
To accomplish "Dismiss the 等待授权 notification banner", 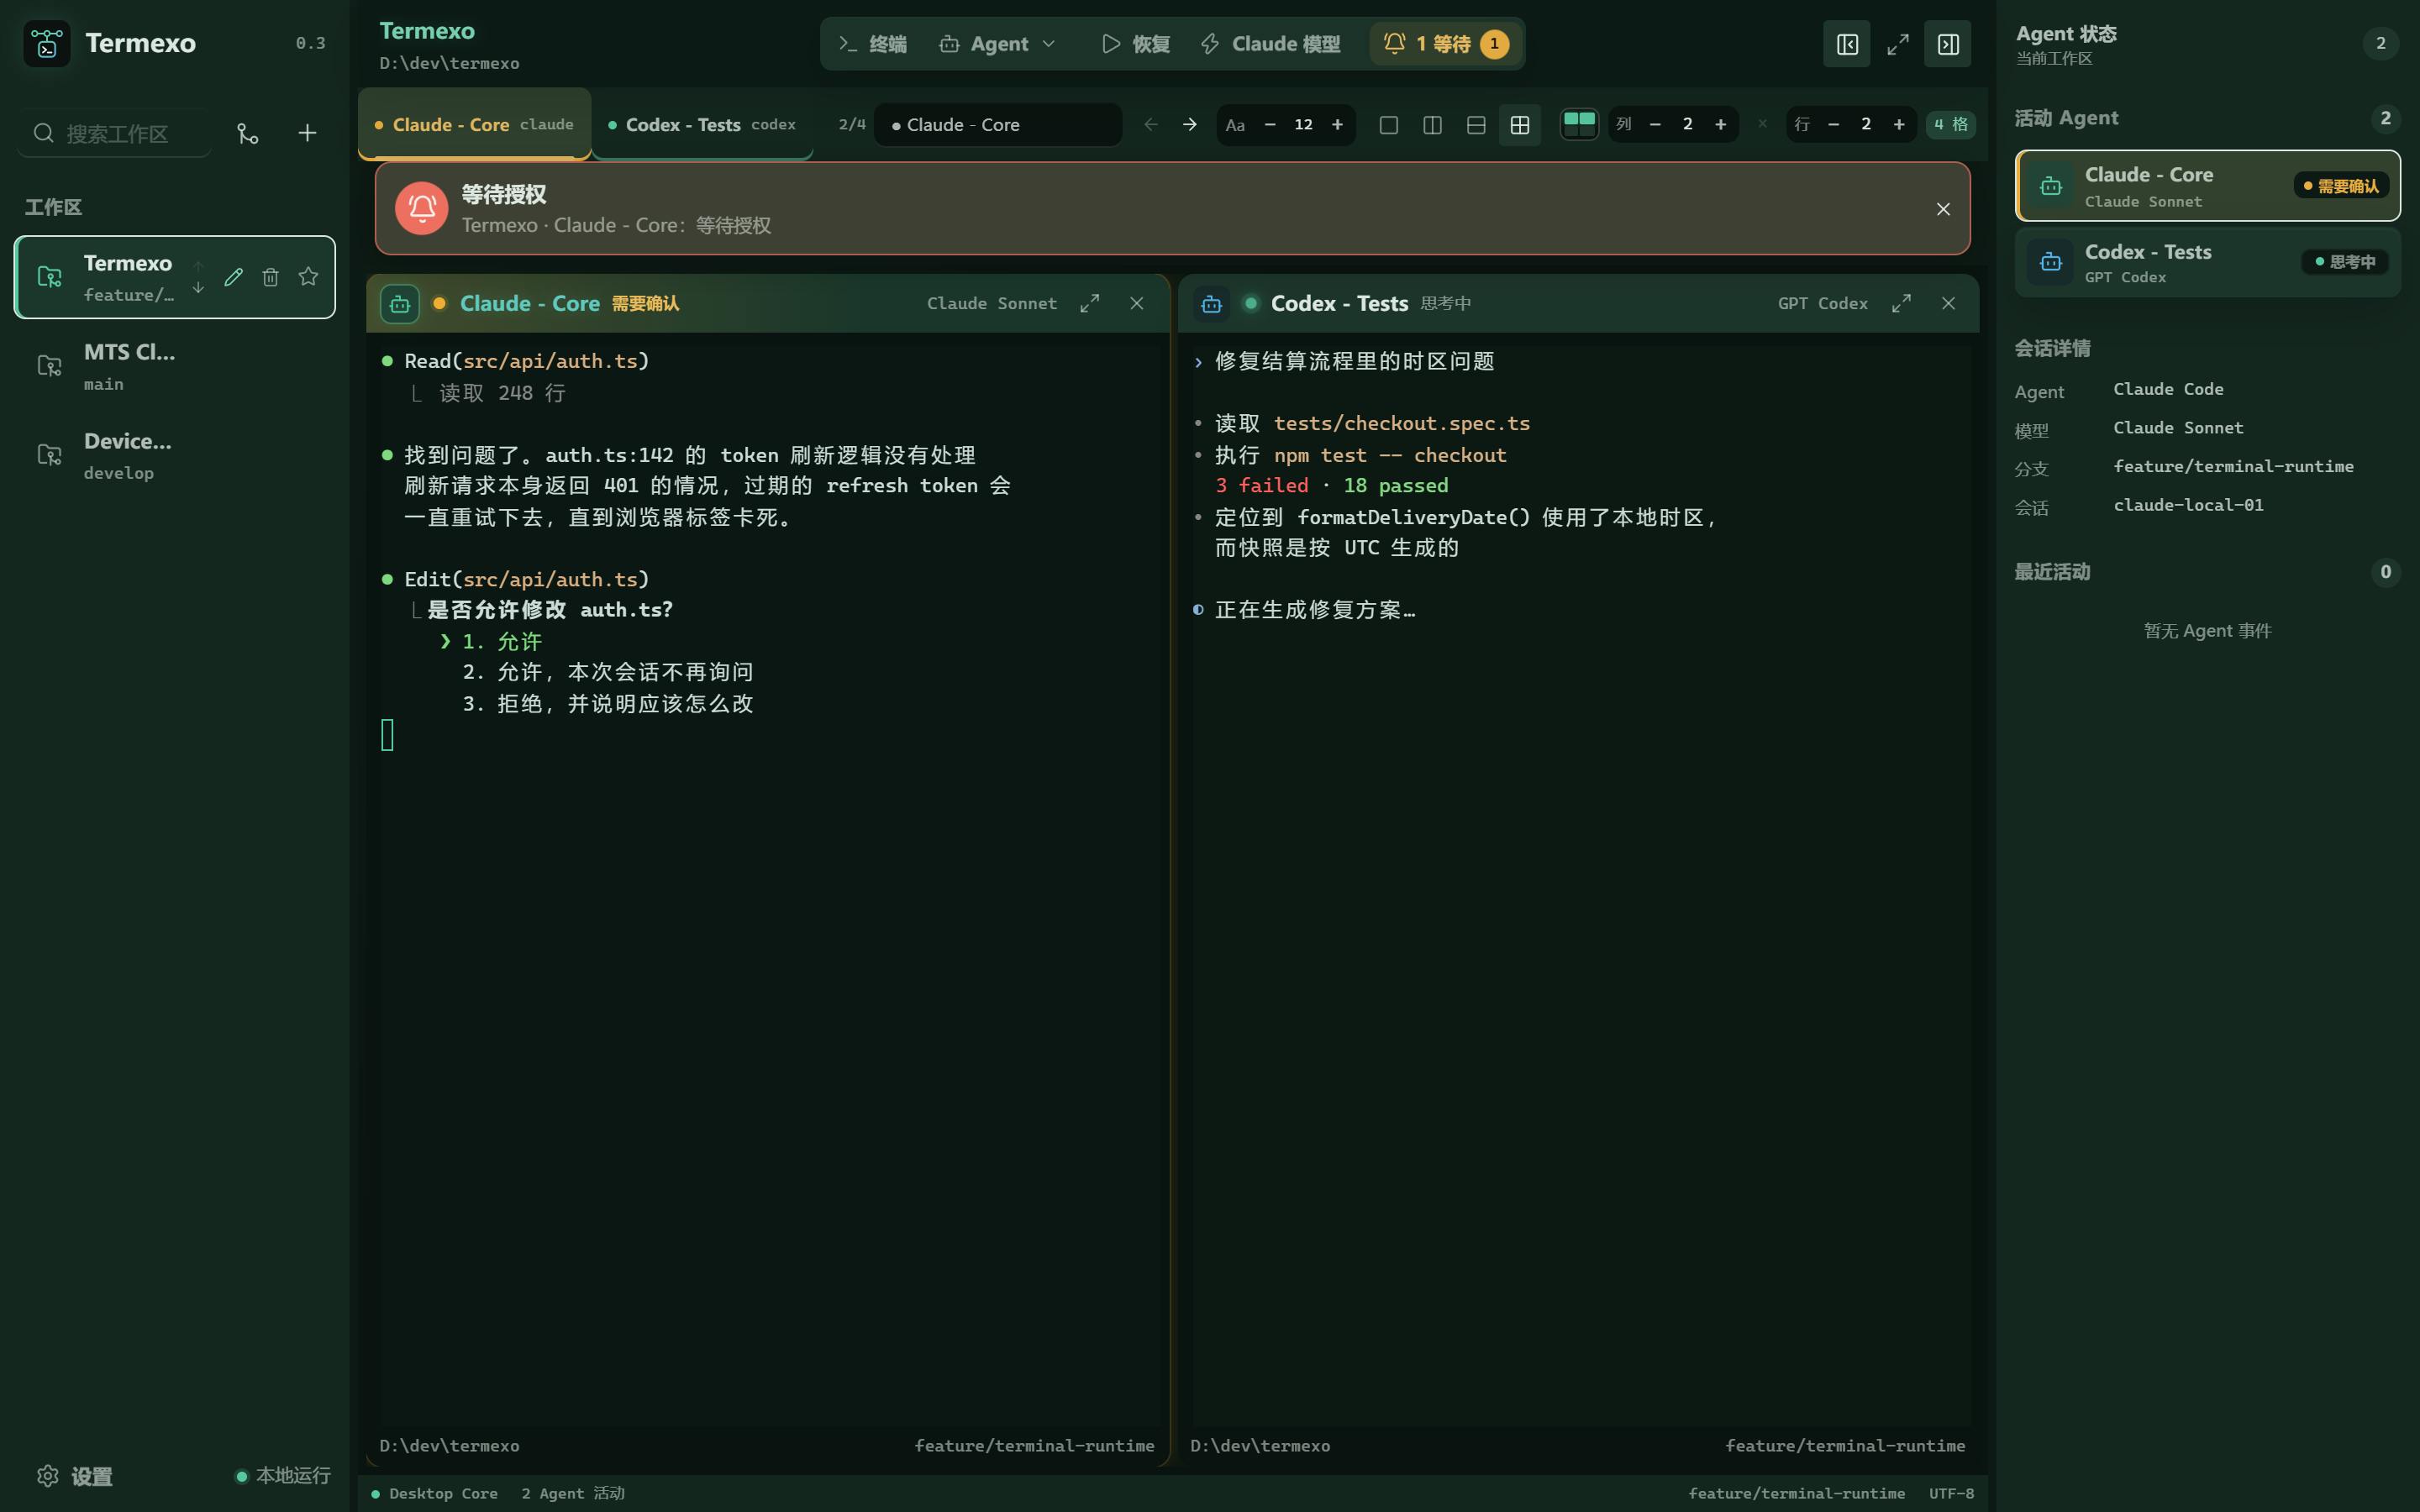I will coord(1943,209).
